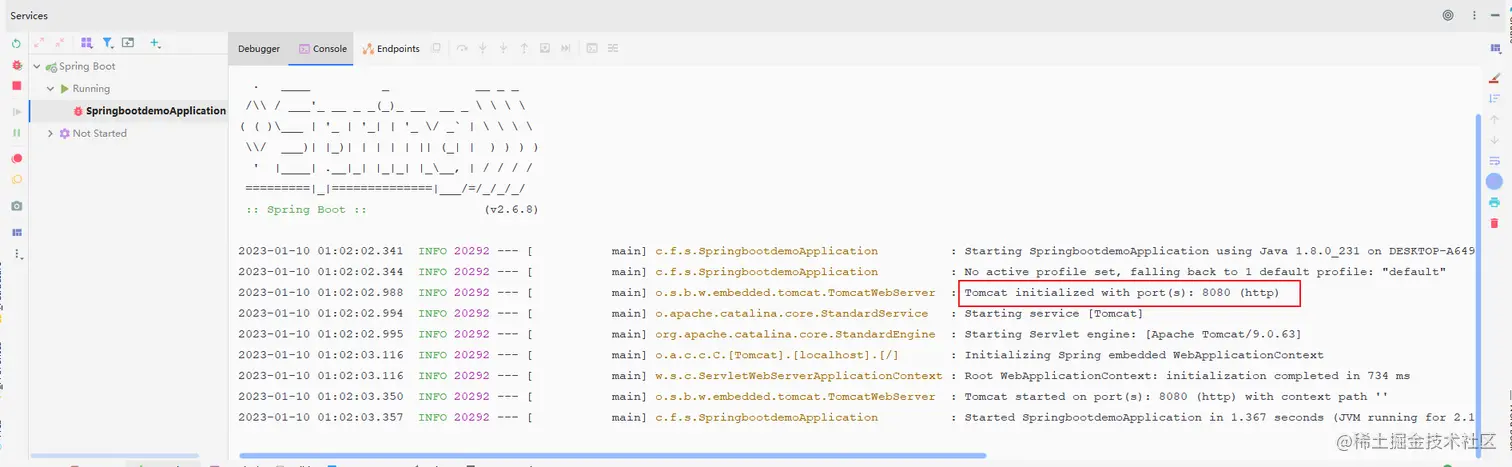Click timestamp '2023-01-10 01:02:03.357'
The width and height of the screenshot is (1512, 467).
[x=320, y=417]
